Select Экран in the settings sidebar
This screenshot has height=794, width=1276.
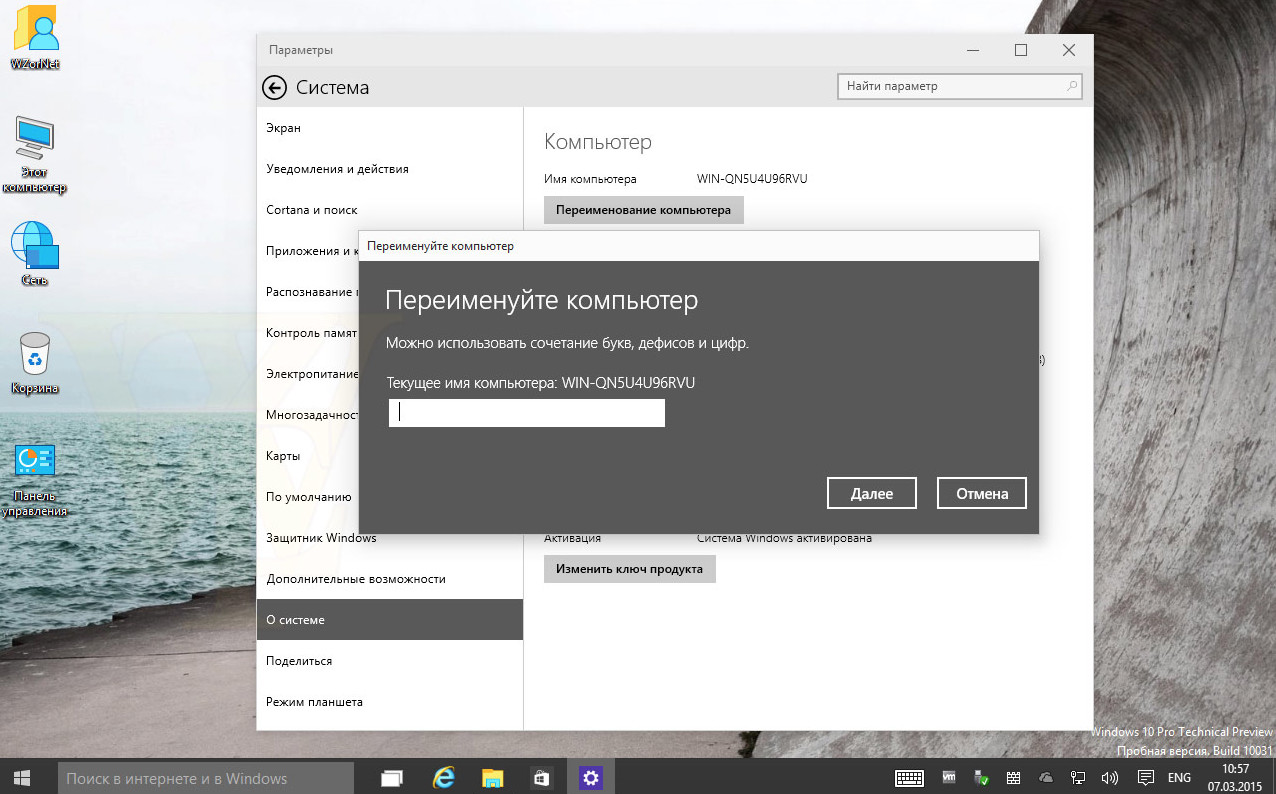pos(284,128)
